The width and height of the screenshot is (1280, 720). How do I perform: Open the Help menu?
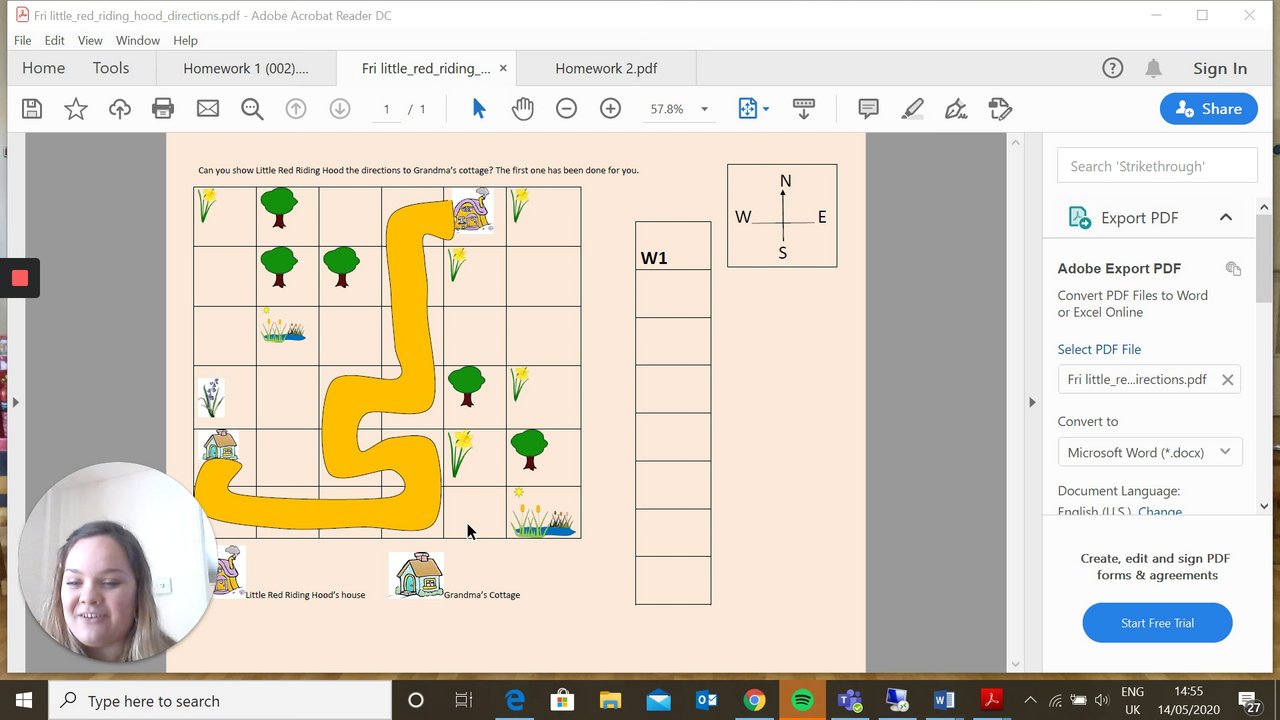[x=185, y=40]
